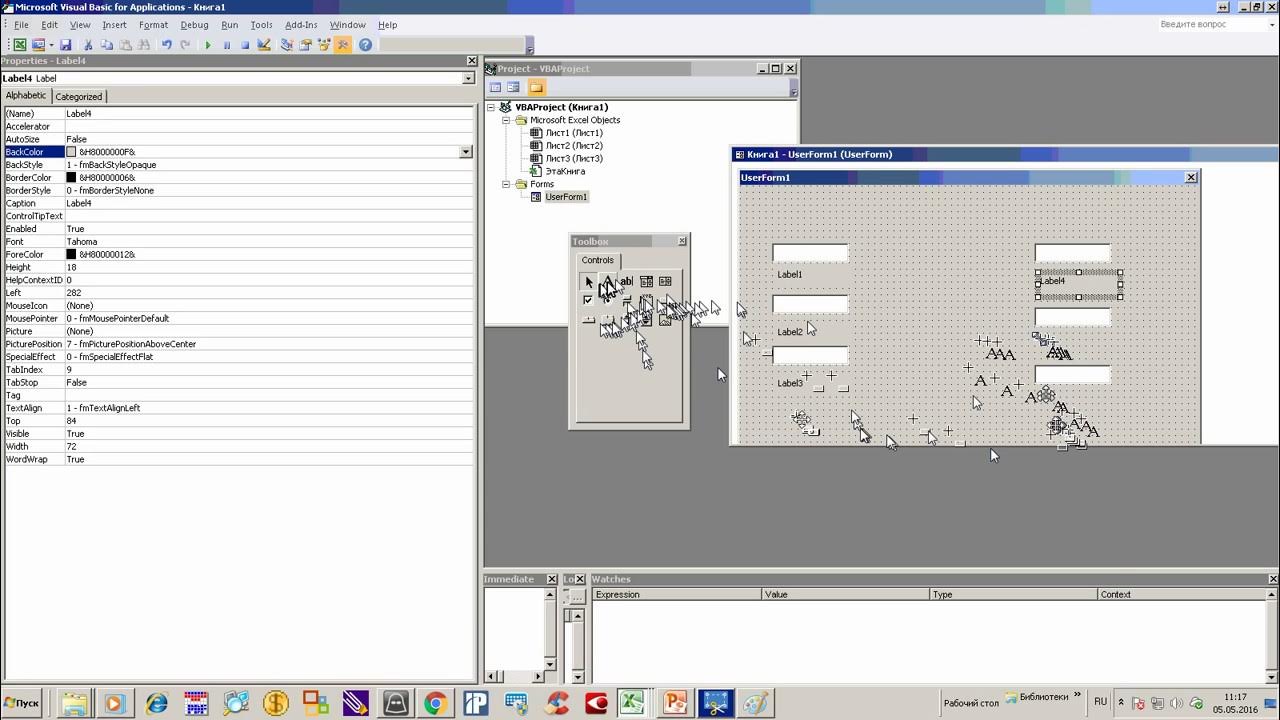This screenshot has width=1280, height=720.
Task: Select UserForm1 under Forms
Action: [x=566, y=197]
